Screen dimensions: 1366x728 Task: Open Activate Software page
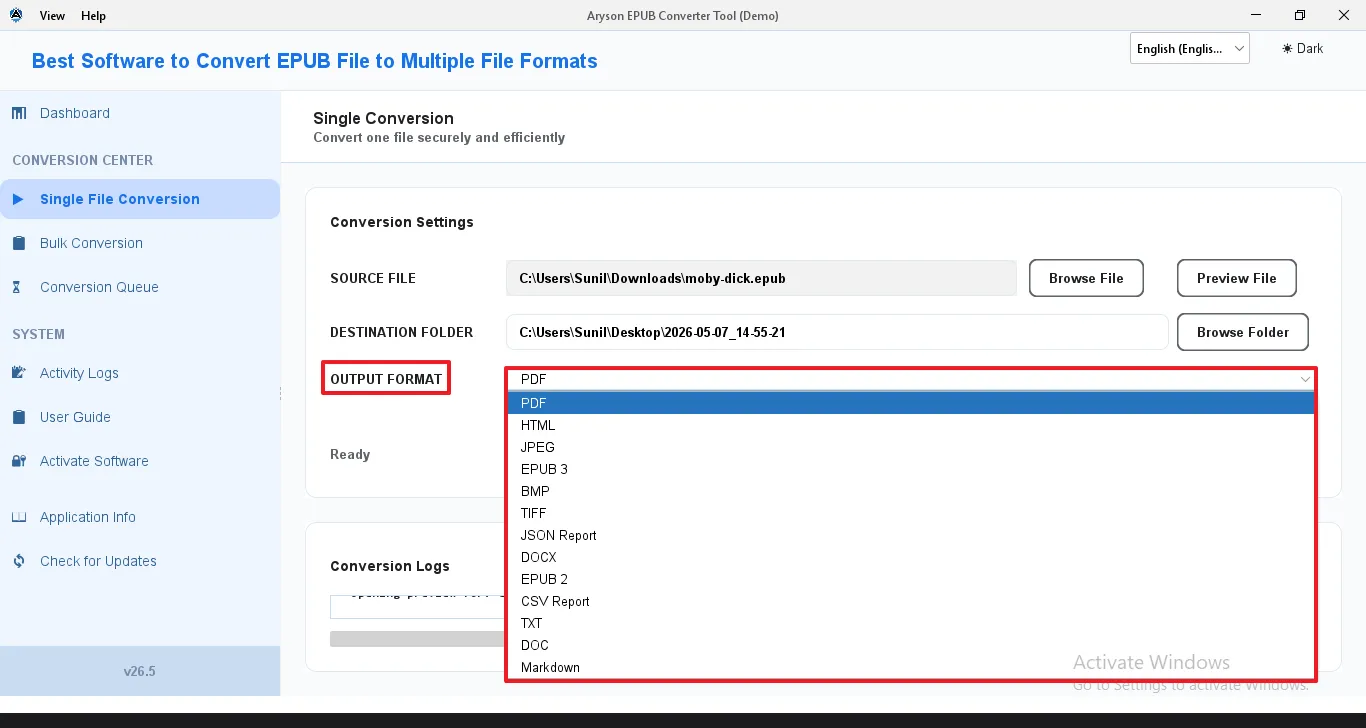click(x=140, y=461)
